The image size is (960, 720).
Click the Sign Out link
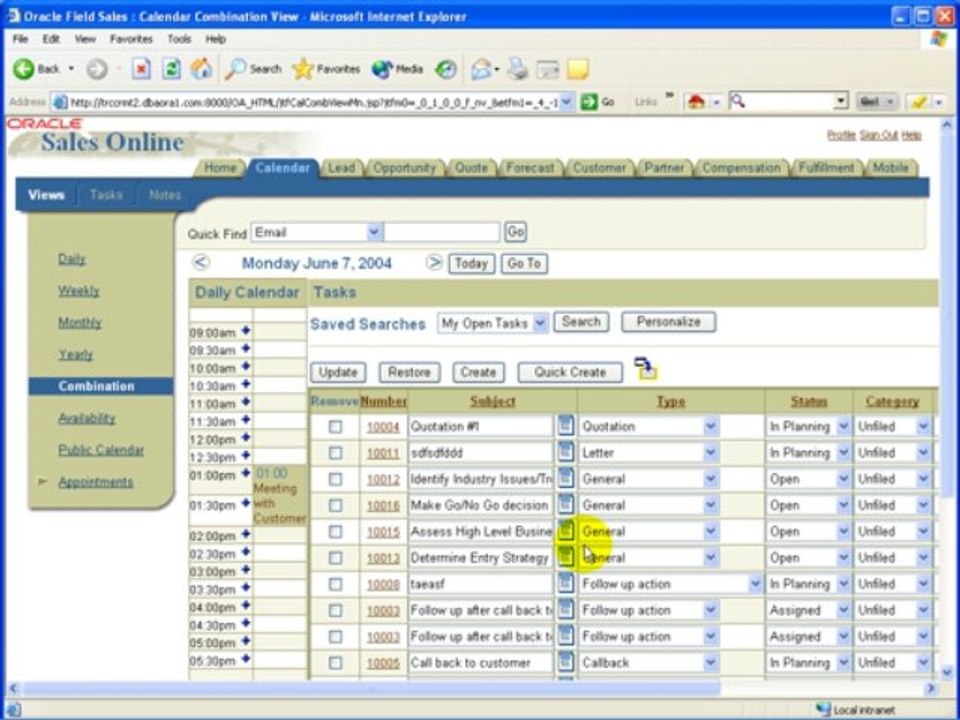879,135
